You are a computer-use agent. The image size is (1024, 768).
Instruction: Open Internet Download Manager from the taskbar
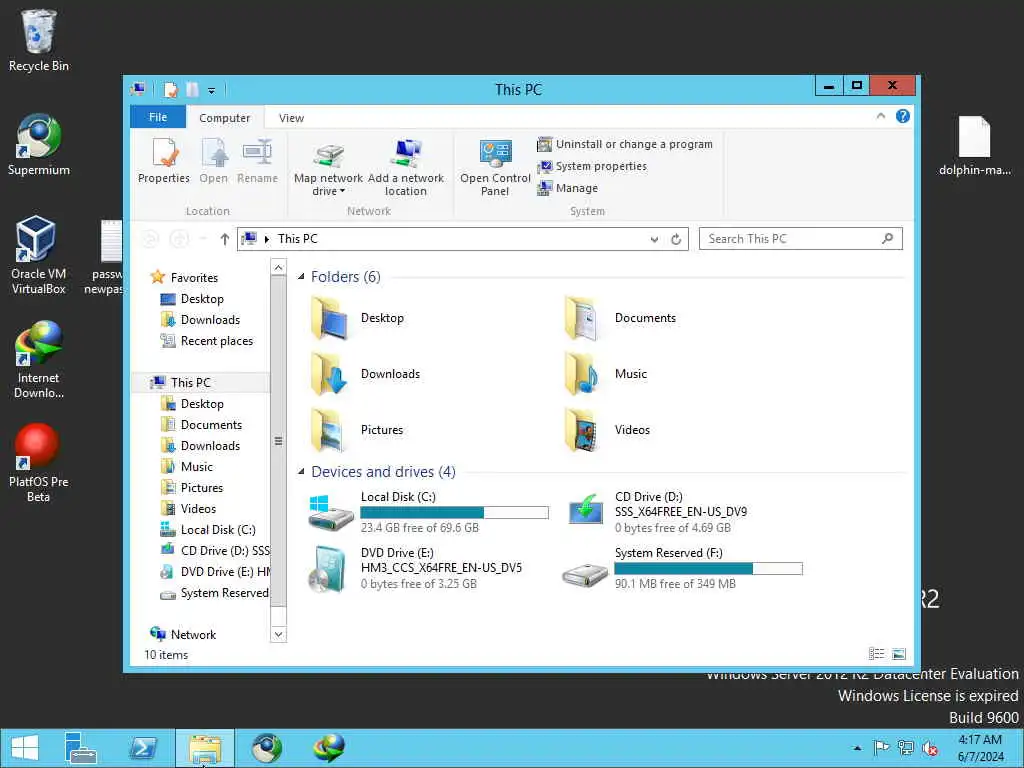pyautogui.click(x=328, y=748)
